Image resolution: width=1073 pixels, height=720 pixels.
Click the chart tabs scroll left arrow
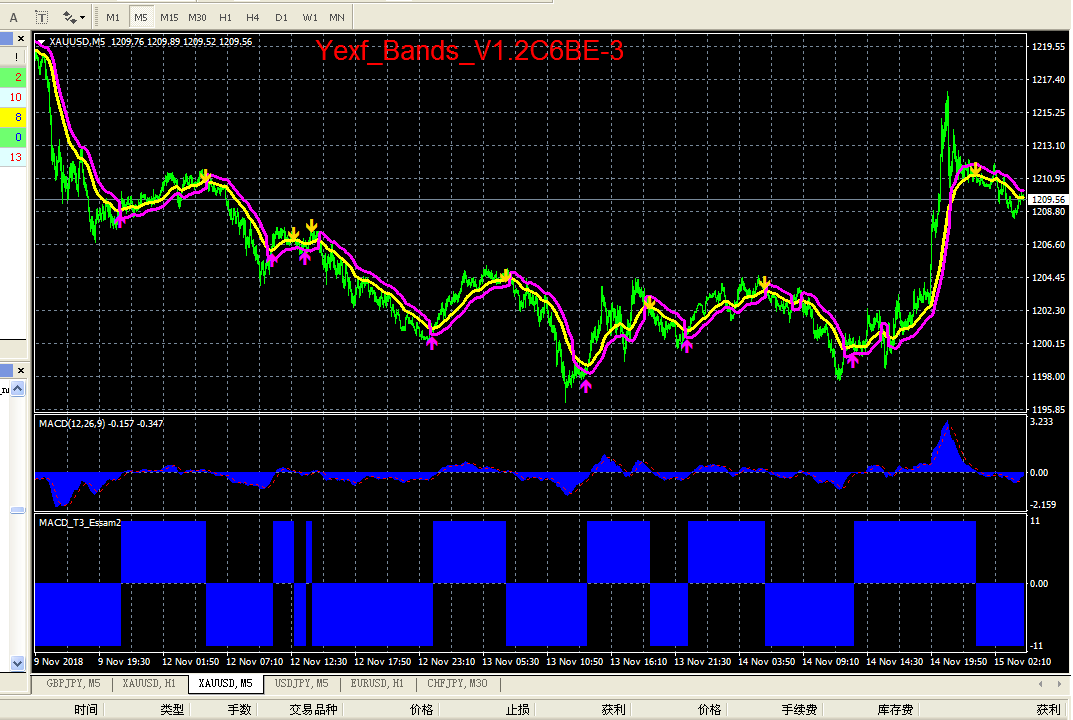(x=1040, y=684)
